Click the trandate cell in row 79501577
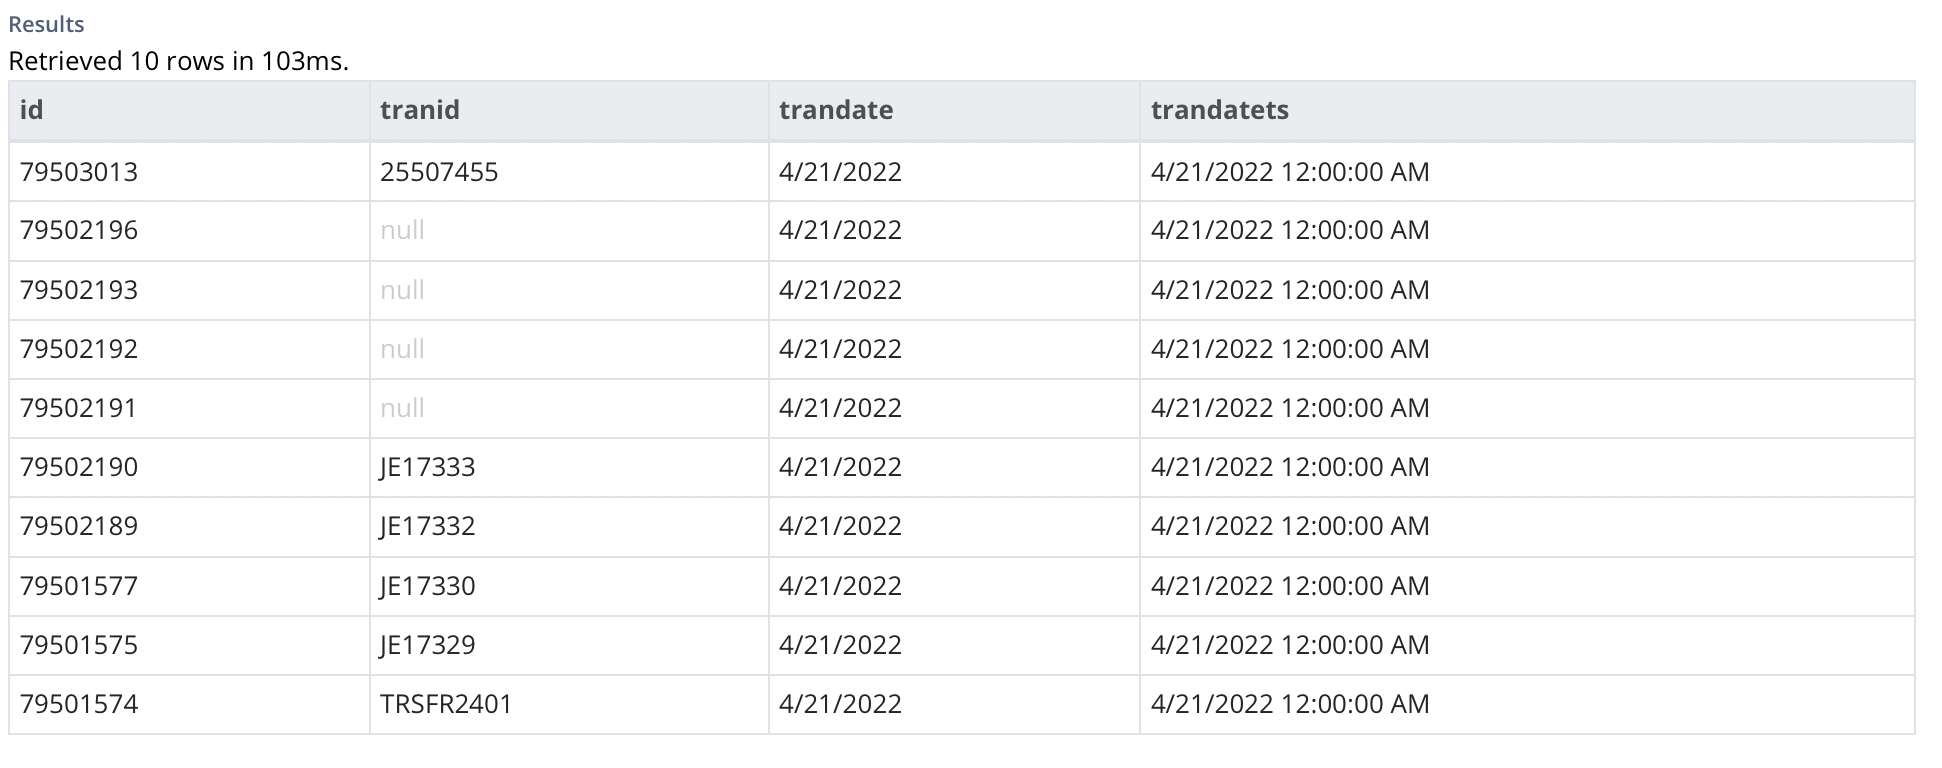1942x768 pixels. point(840,586)
